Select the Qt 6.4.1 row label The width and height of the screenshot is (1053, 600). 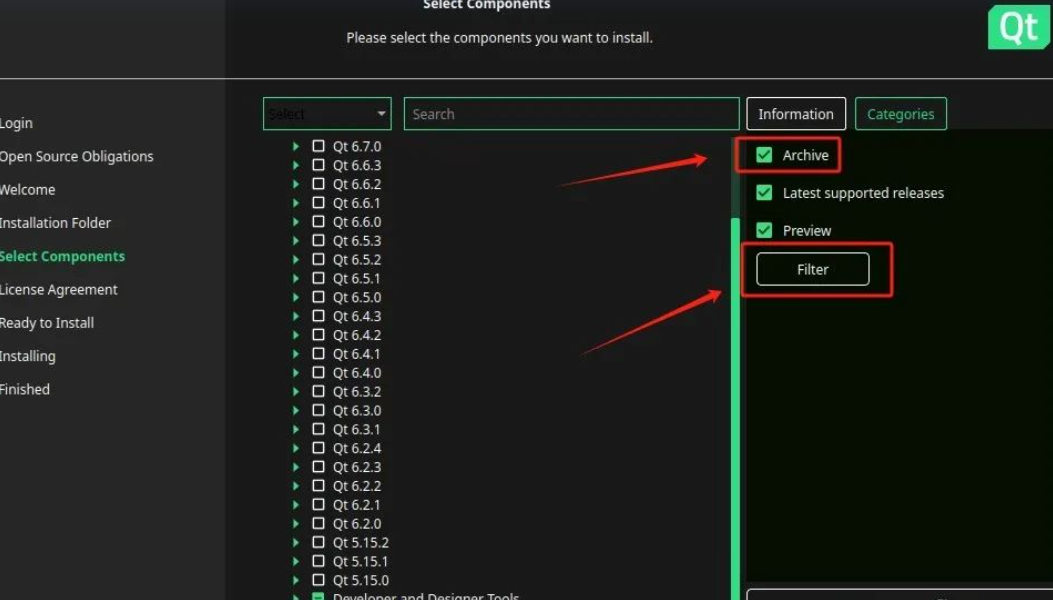click(357, 353)
